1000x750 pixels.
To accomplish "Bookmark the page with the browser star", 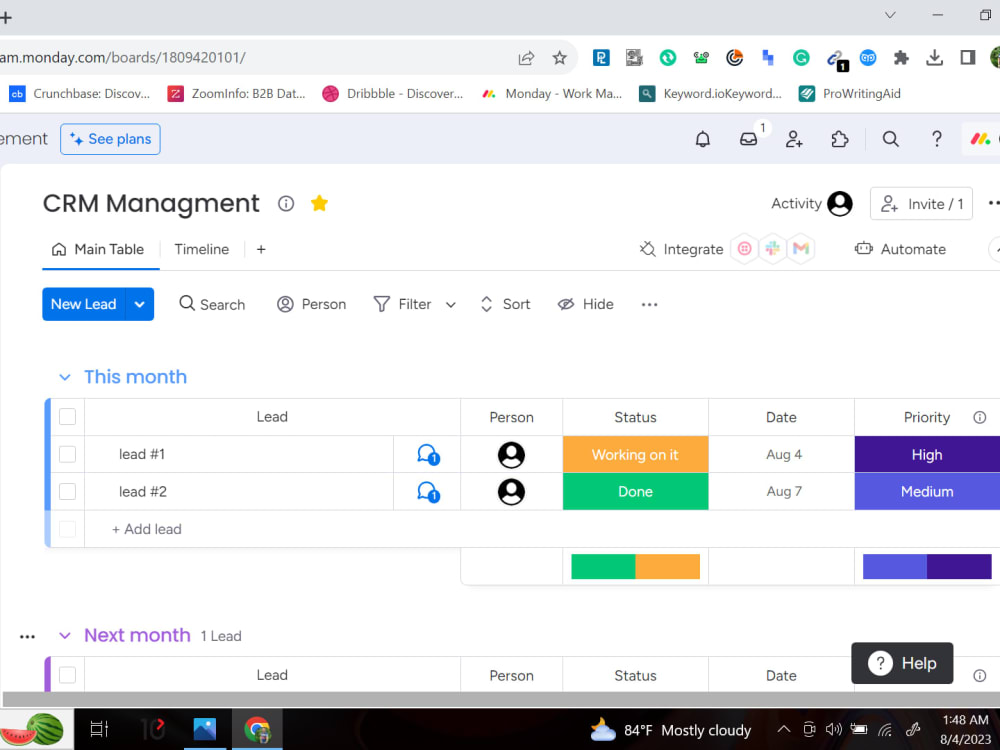I will (559, 58).
